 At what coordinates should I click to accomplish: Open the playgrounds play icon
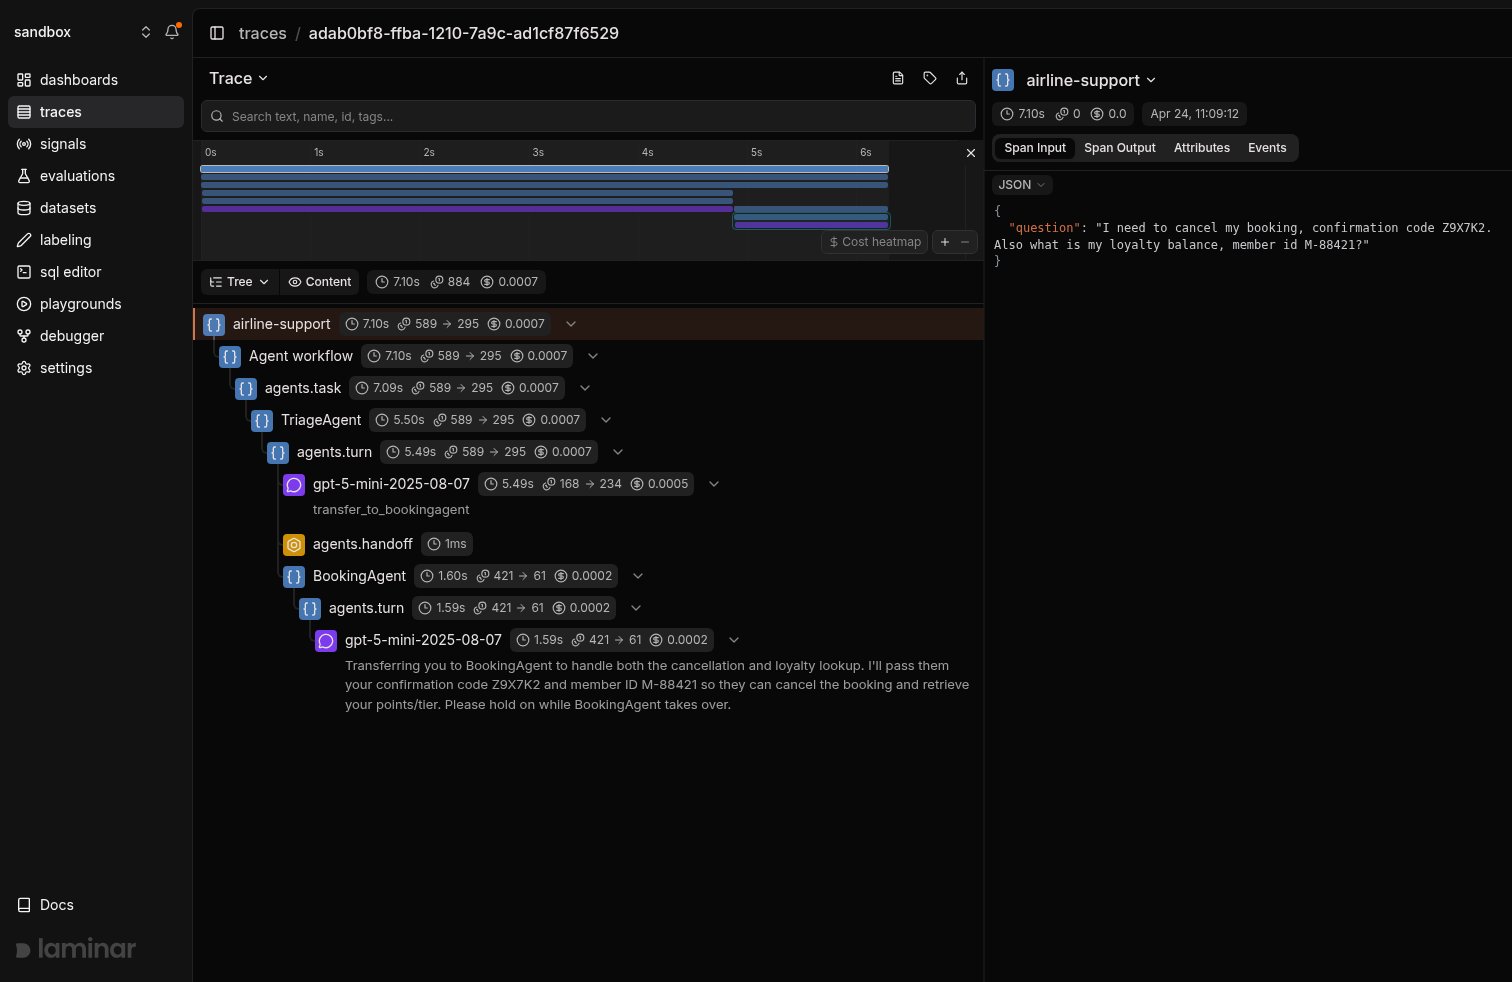[24, 304]
